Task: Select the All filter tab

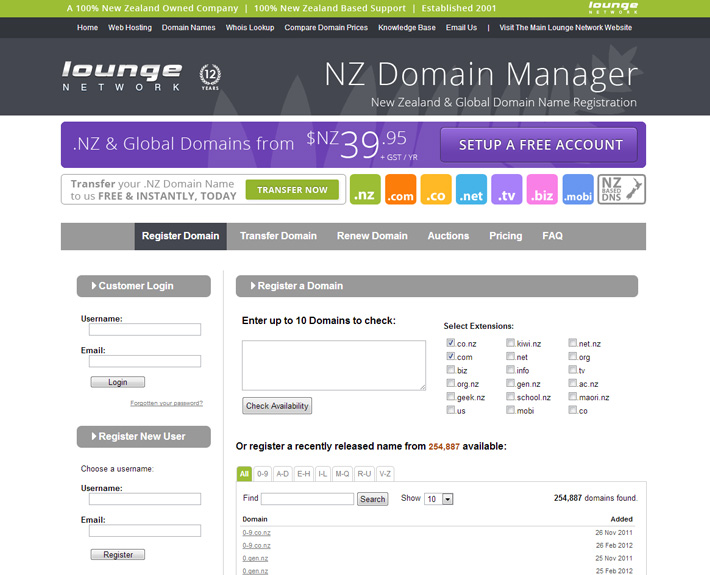Action: click(x=245, y=474)
